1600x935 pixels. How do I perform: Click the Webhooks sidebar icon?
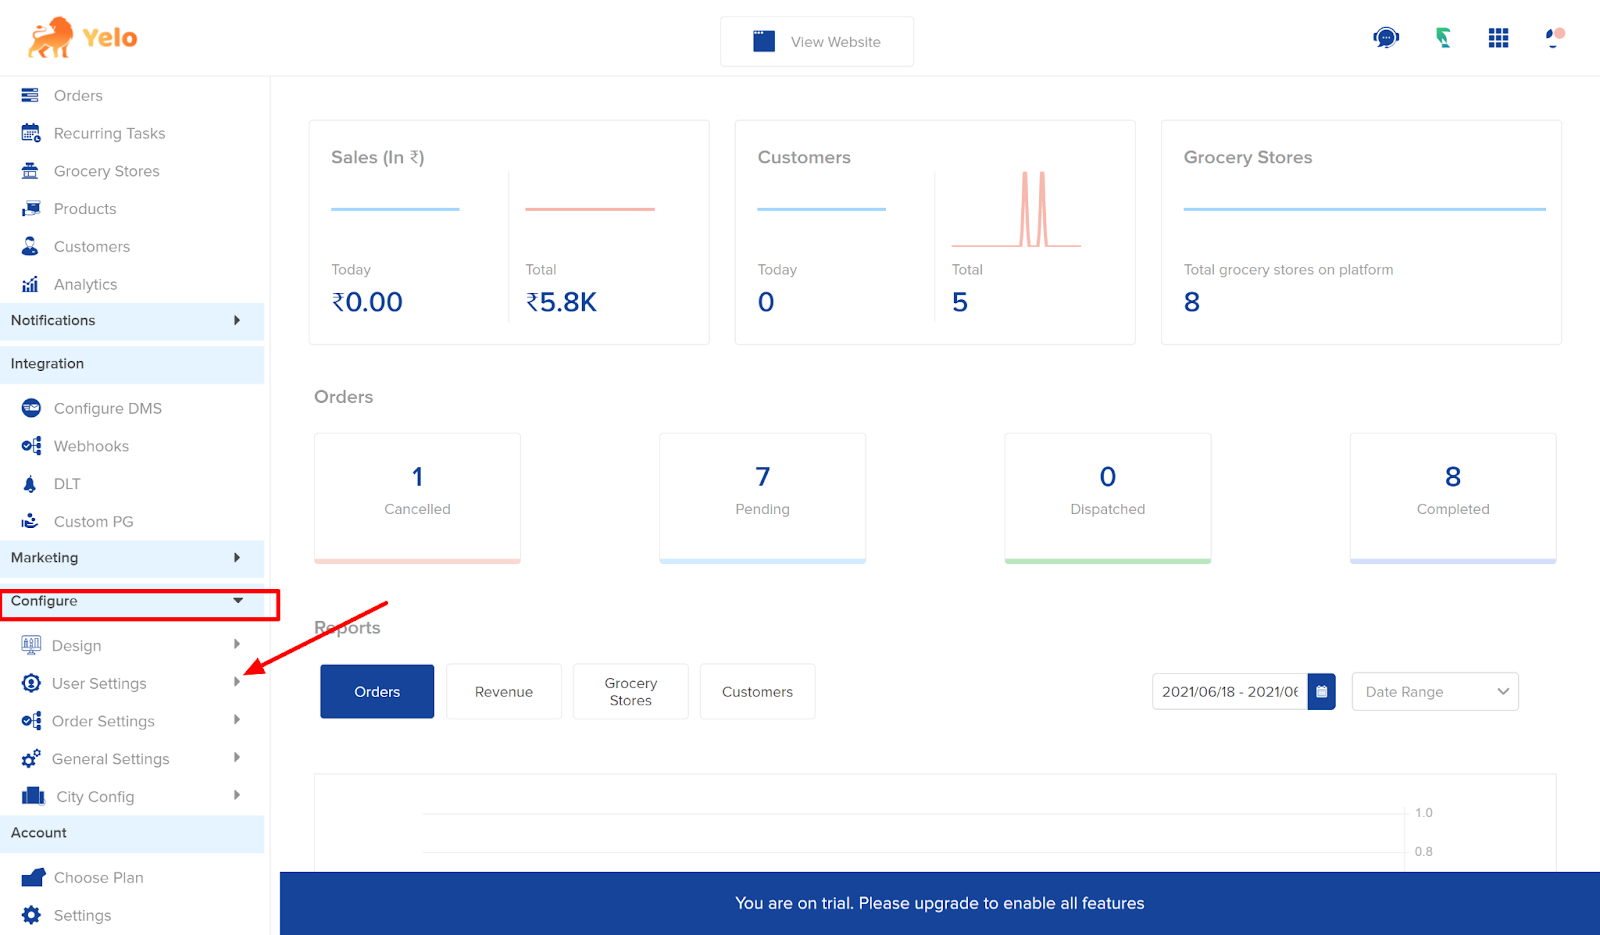[32, 446]
